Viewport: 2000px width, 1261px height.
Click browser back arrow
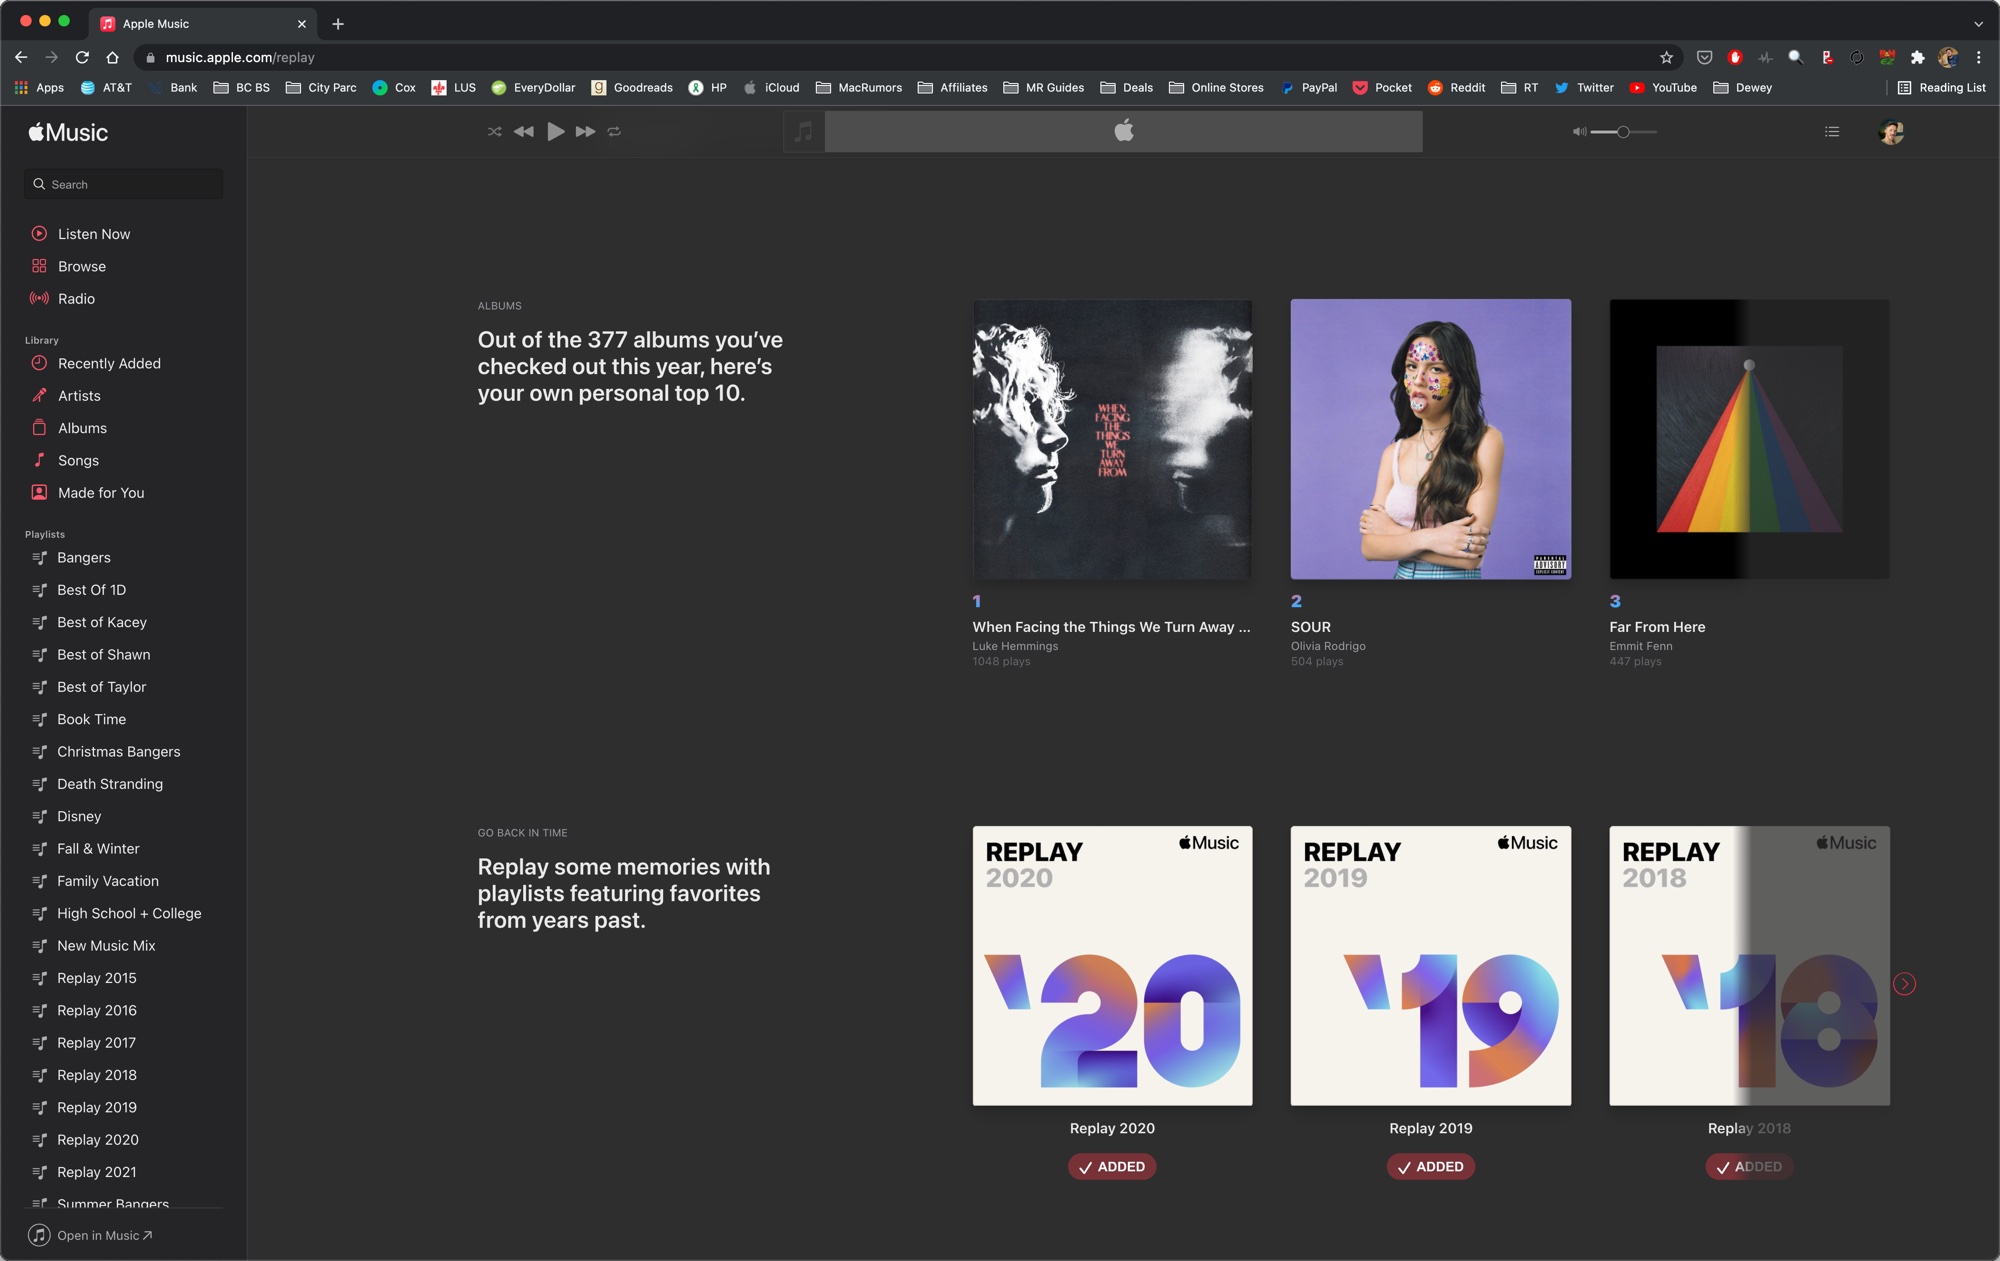coord(21,57)
